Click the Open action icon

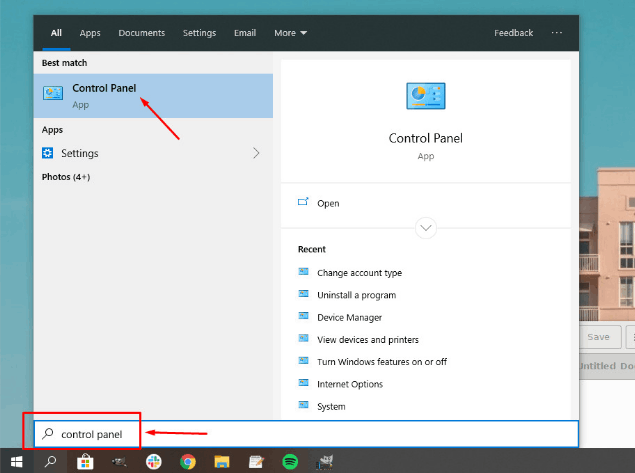303,202
